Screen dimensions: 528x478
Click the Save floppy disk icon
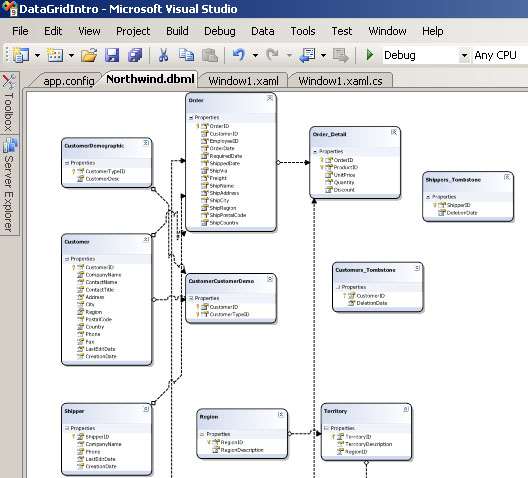[x=112, y=55]
